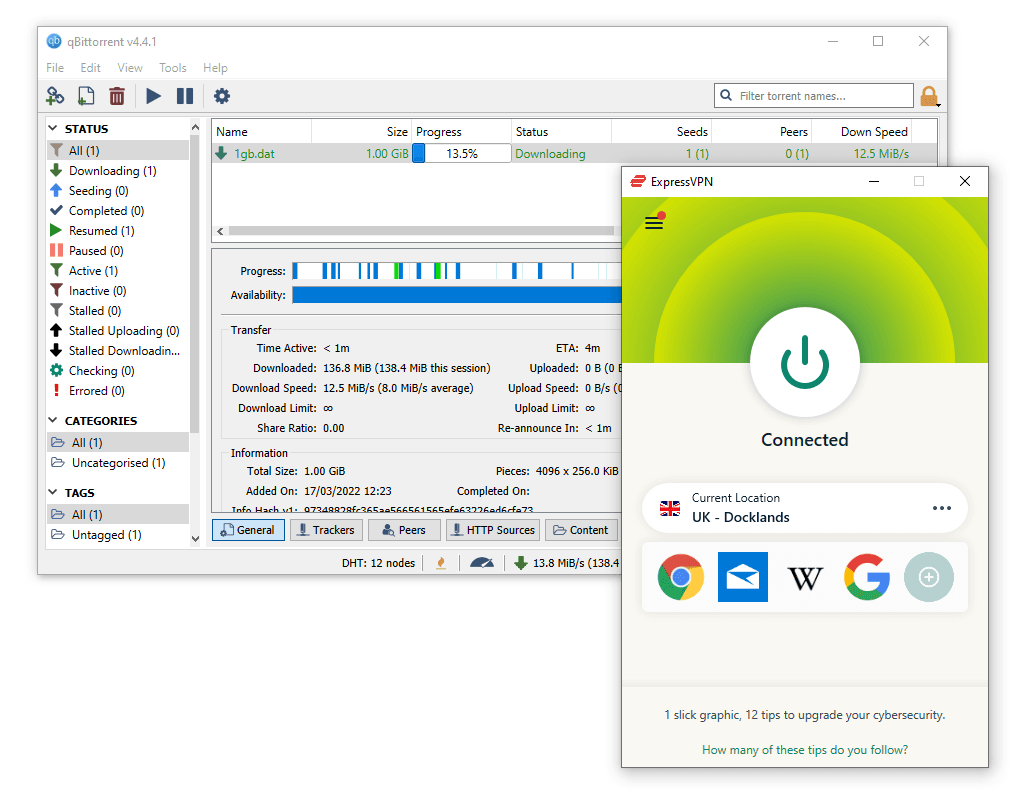Select the Untagged (1) tag
This screenshot has width=1023, height=793.
click(x=118, y=535)
